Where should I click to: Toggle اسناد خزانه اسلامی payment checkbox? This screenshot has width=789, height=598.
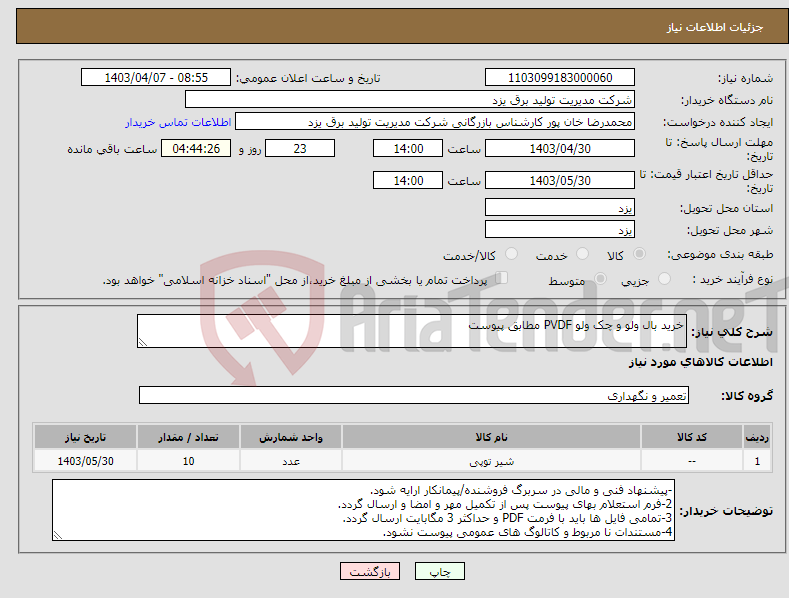502,278
